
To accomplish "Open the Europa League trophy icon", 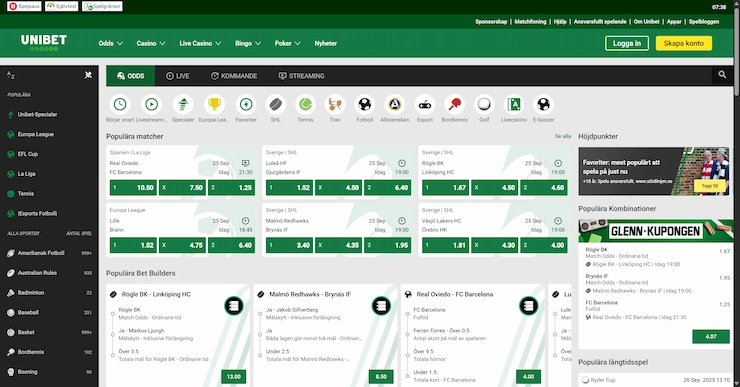I will pos(214,104).
